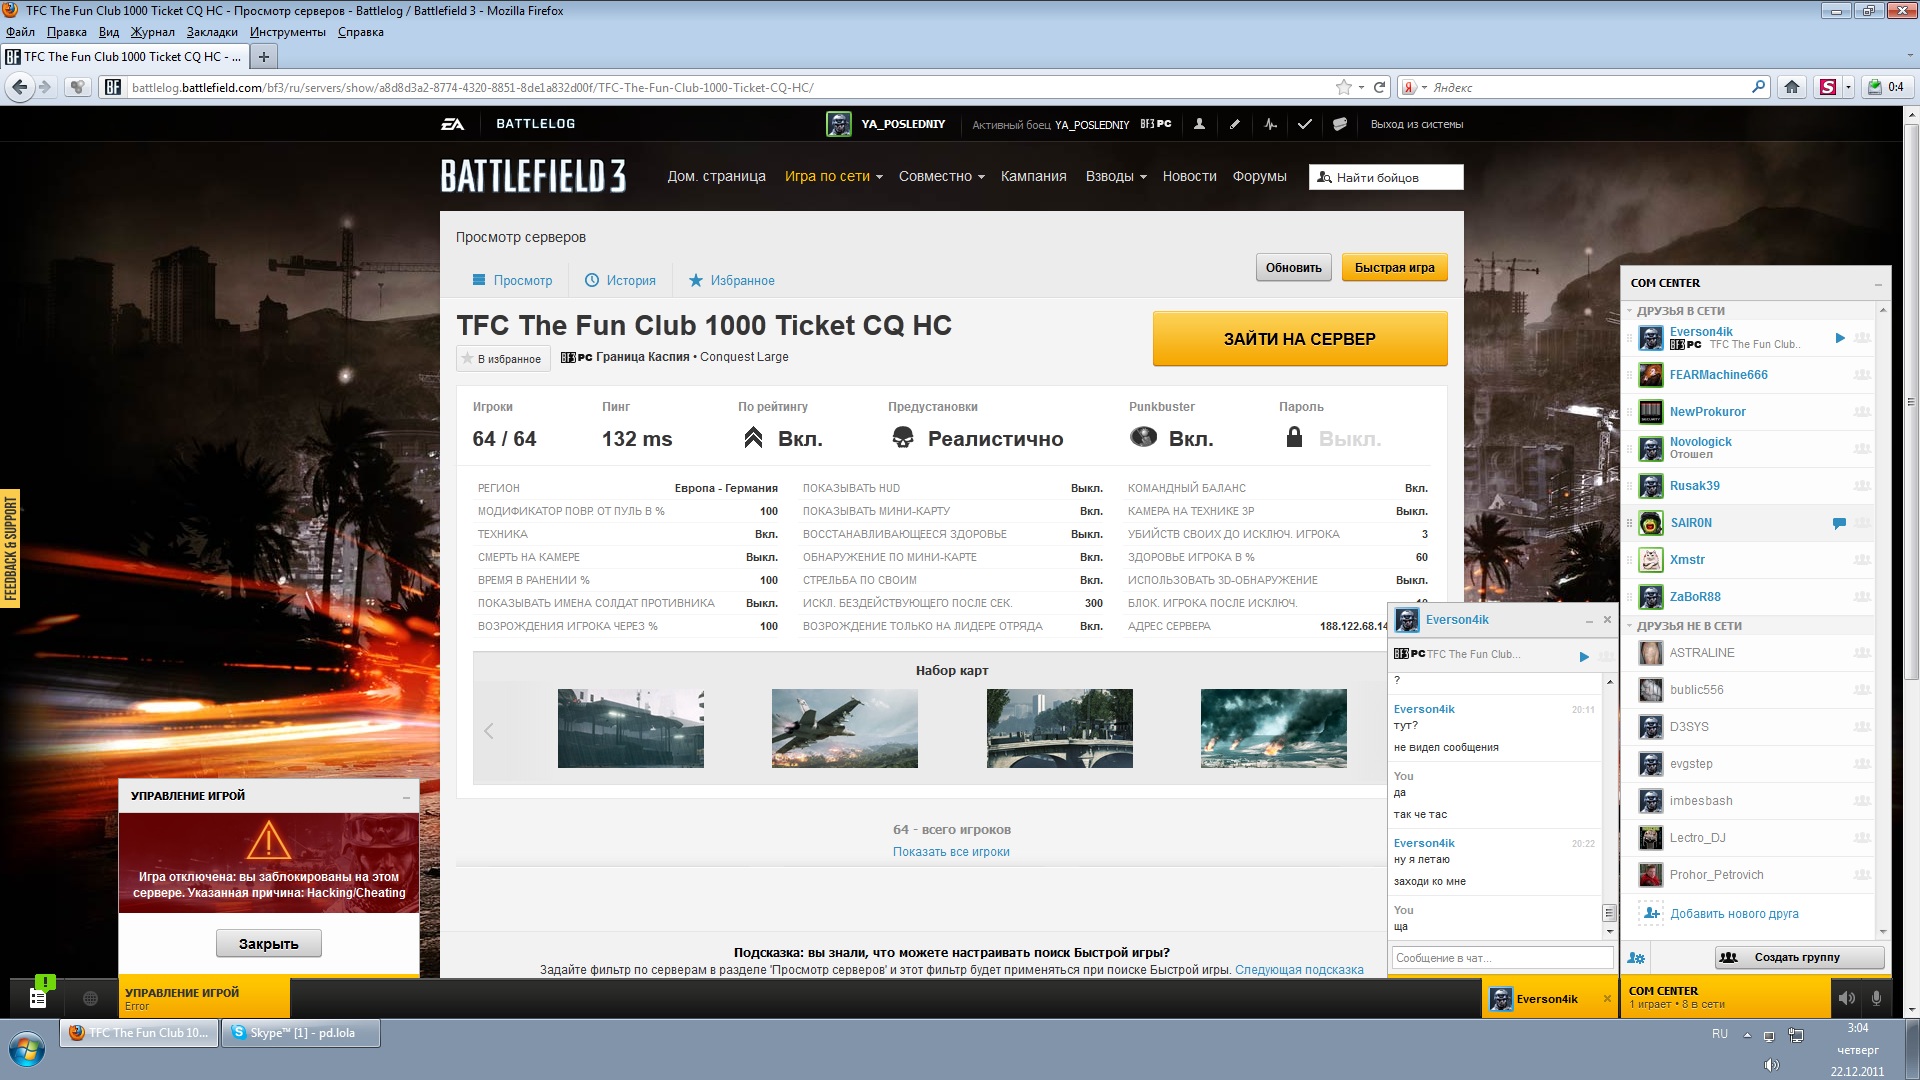Click the Найти бойцов search field
The width and height of the screenshot is (1920, 1080).
coord(1386,177)
